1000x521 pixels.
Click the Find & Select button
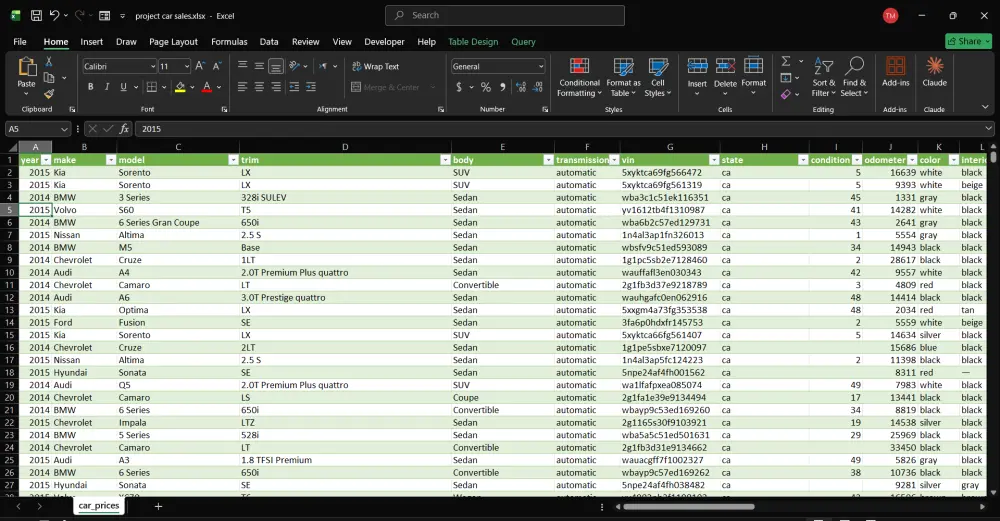(x=855, y=77)
